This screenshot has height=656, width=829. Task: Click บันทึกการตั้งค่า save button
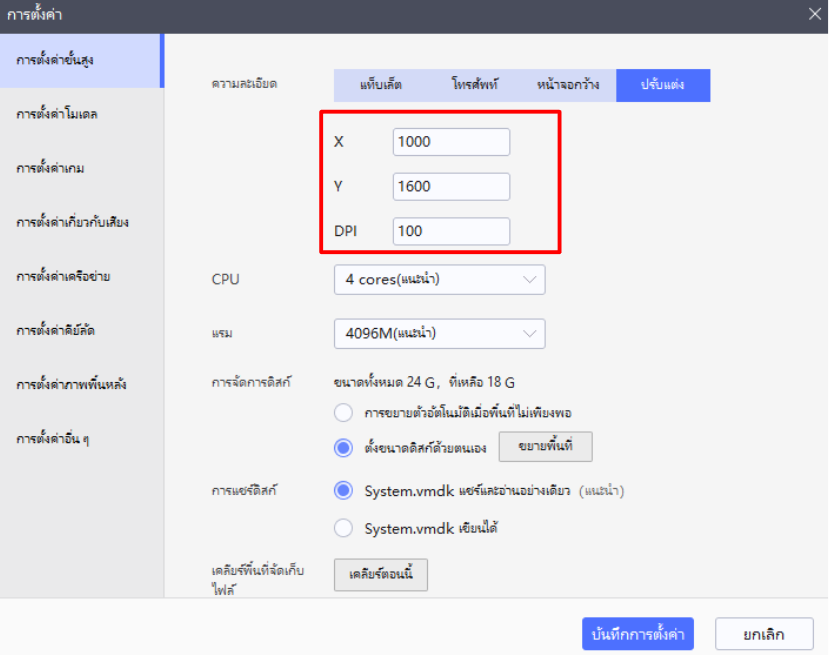[x=638, y=634]
